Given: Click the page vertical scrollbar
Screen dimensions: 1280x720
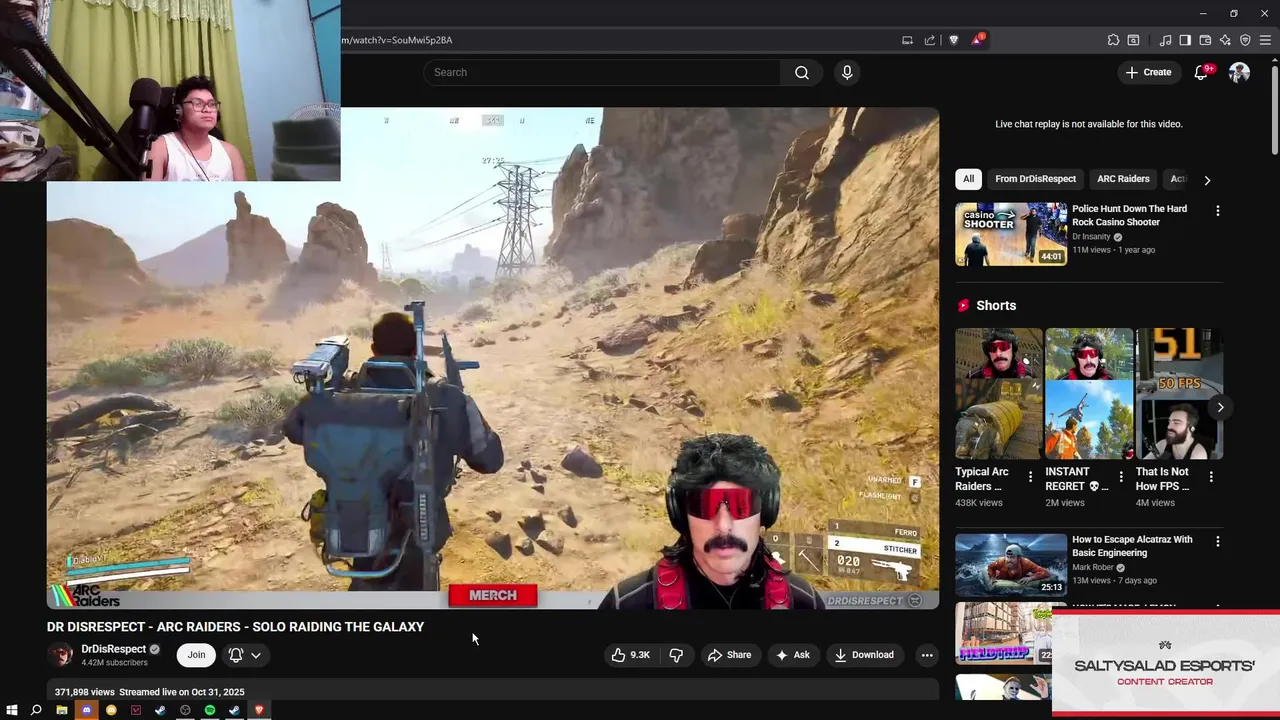Looking at the screenshot, I should point(1274,110).
